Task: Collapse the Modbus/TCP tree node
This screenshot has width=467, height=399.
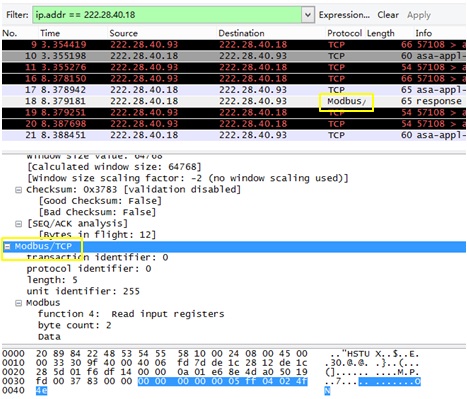Action: tap(7, 247)
